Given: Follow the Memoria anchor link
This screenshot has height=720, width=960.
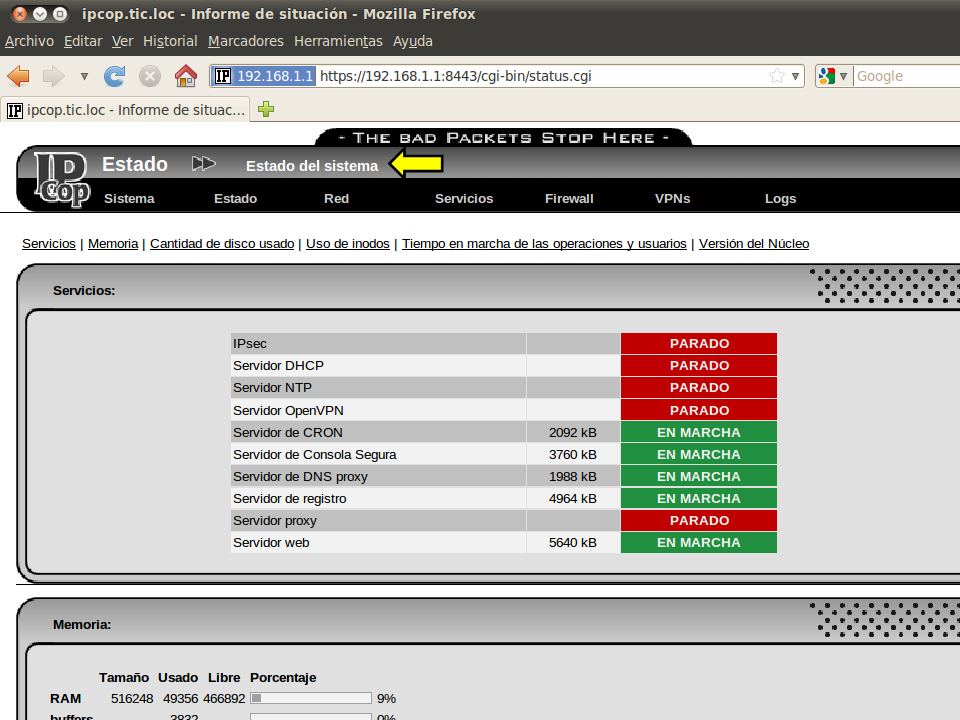Looking at the screenshot, I should click(x=113, y=243).
